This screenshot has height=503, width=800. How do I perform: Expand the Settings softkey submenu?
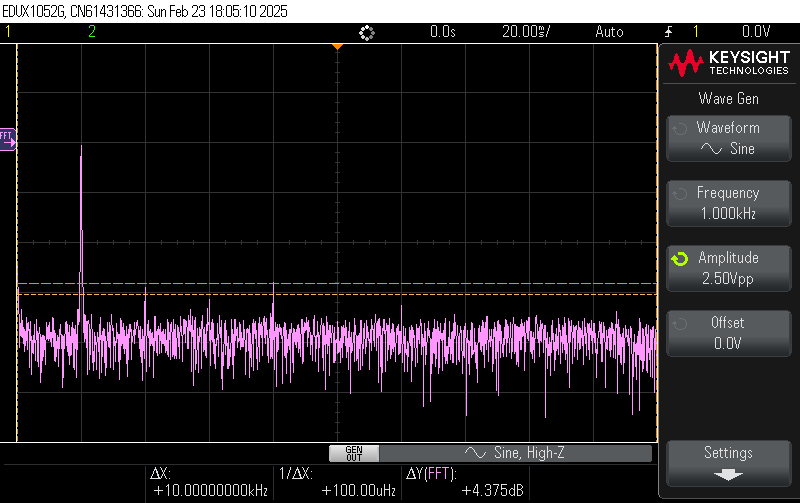(727, 463)
